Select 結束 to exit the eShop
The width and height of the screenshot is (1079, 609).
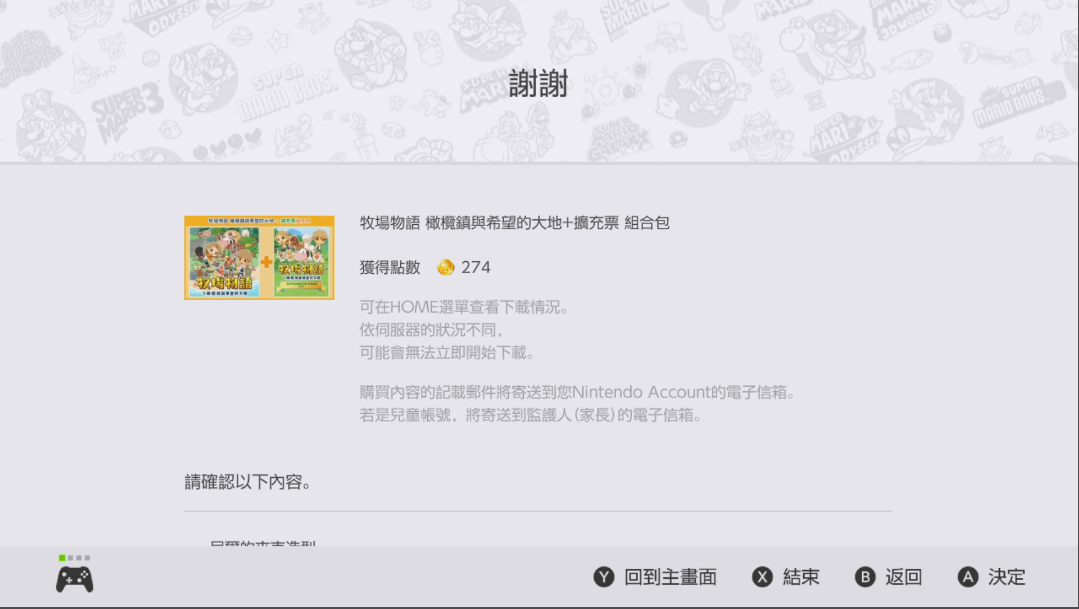(801, 577)
